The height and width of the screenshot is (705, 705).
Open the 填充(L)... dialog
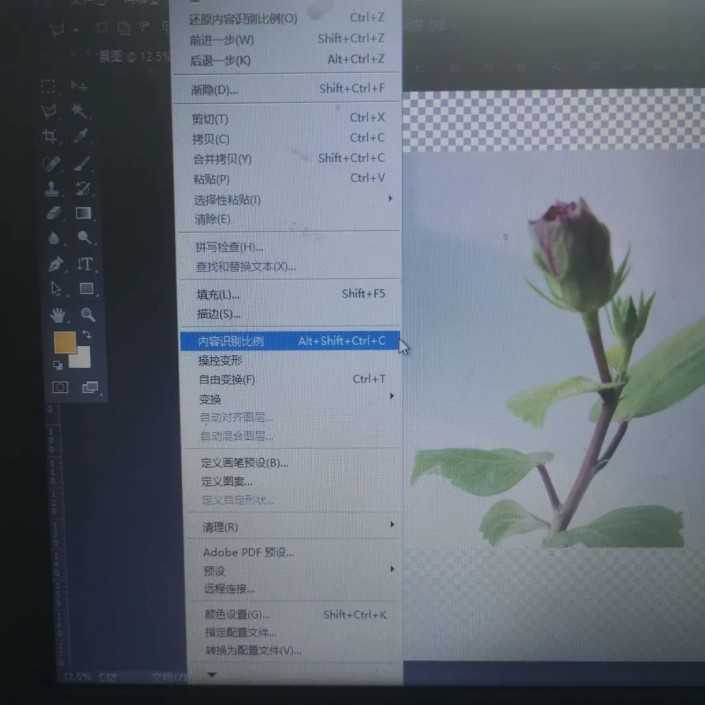point(290,294)
